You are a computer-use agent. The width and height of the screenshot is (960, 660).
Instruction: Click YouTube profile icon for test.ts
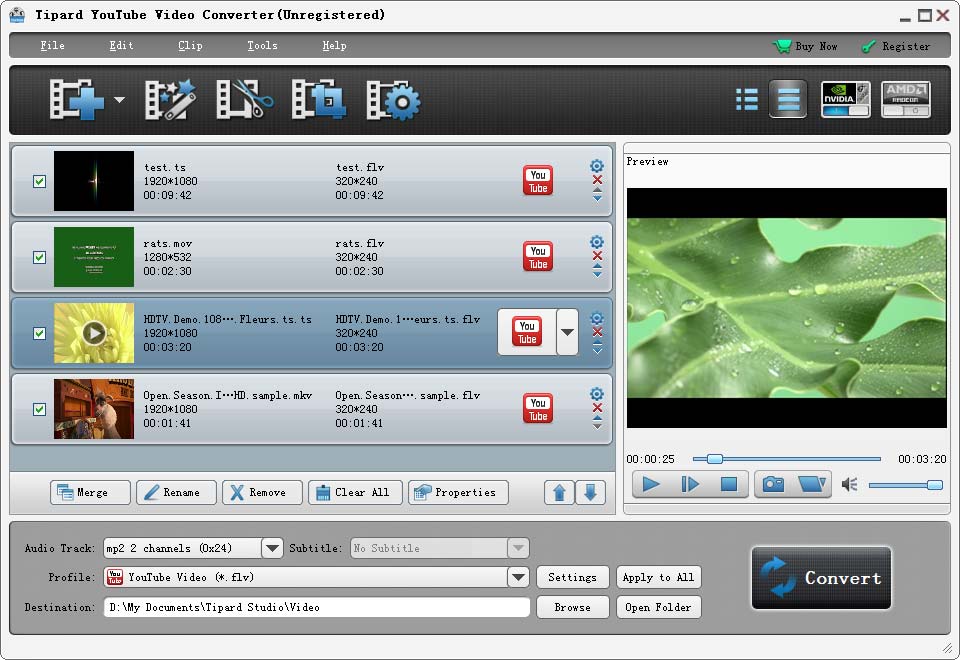coord(538,181)
